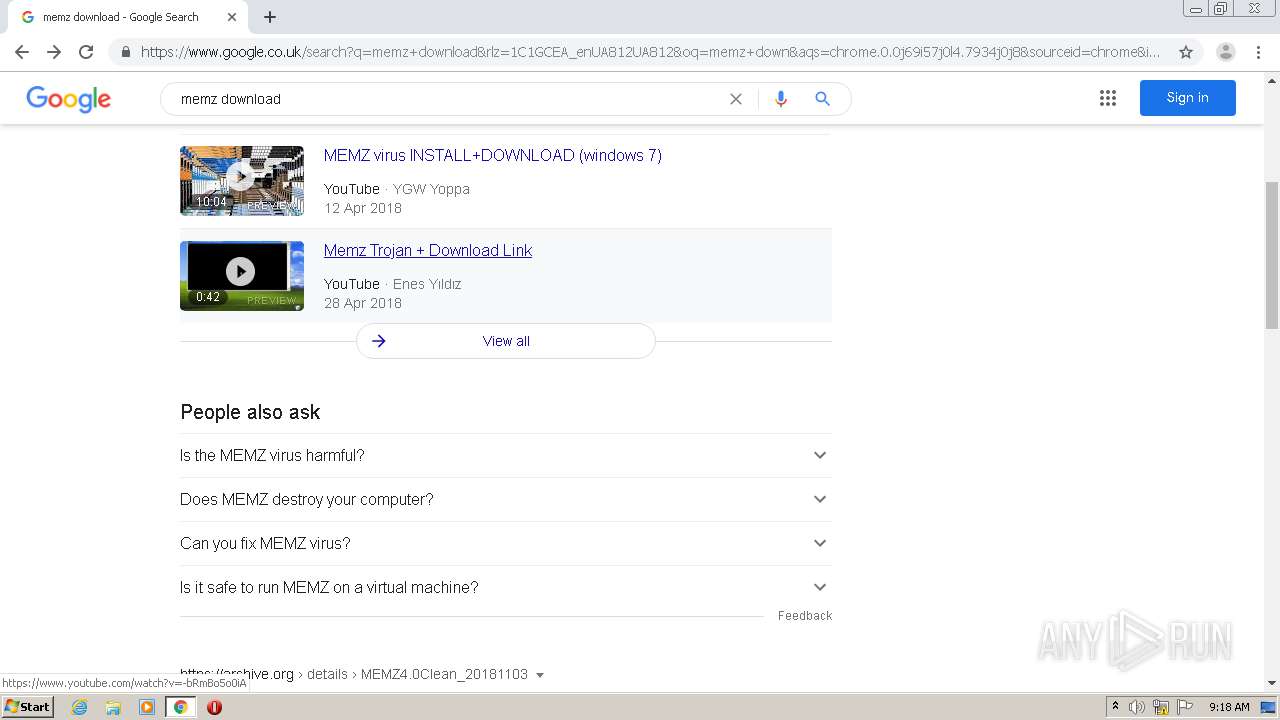Show hidden system tray icons
Screen dimensions: 1280x720
click(1115, 707)
